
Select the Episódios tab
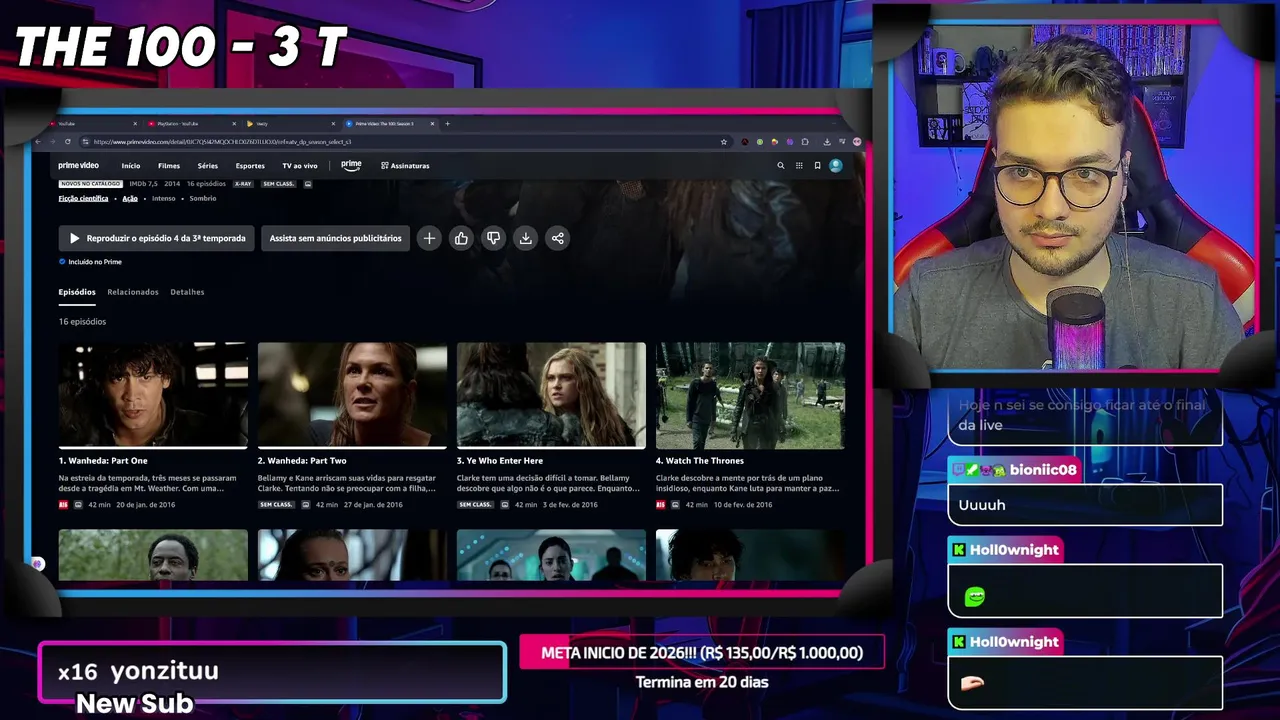77,292
